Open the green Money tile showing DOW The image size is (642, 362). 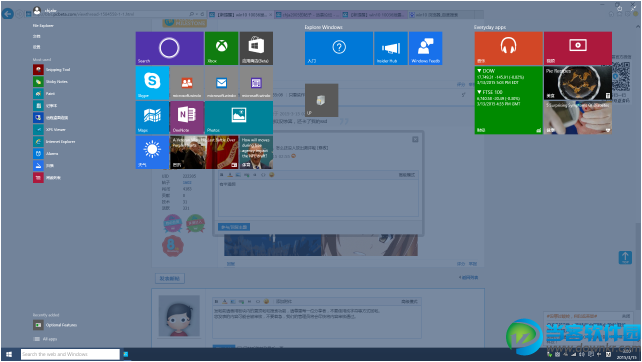pos(509,100)
